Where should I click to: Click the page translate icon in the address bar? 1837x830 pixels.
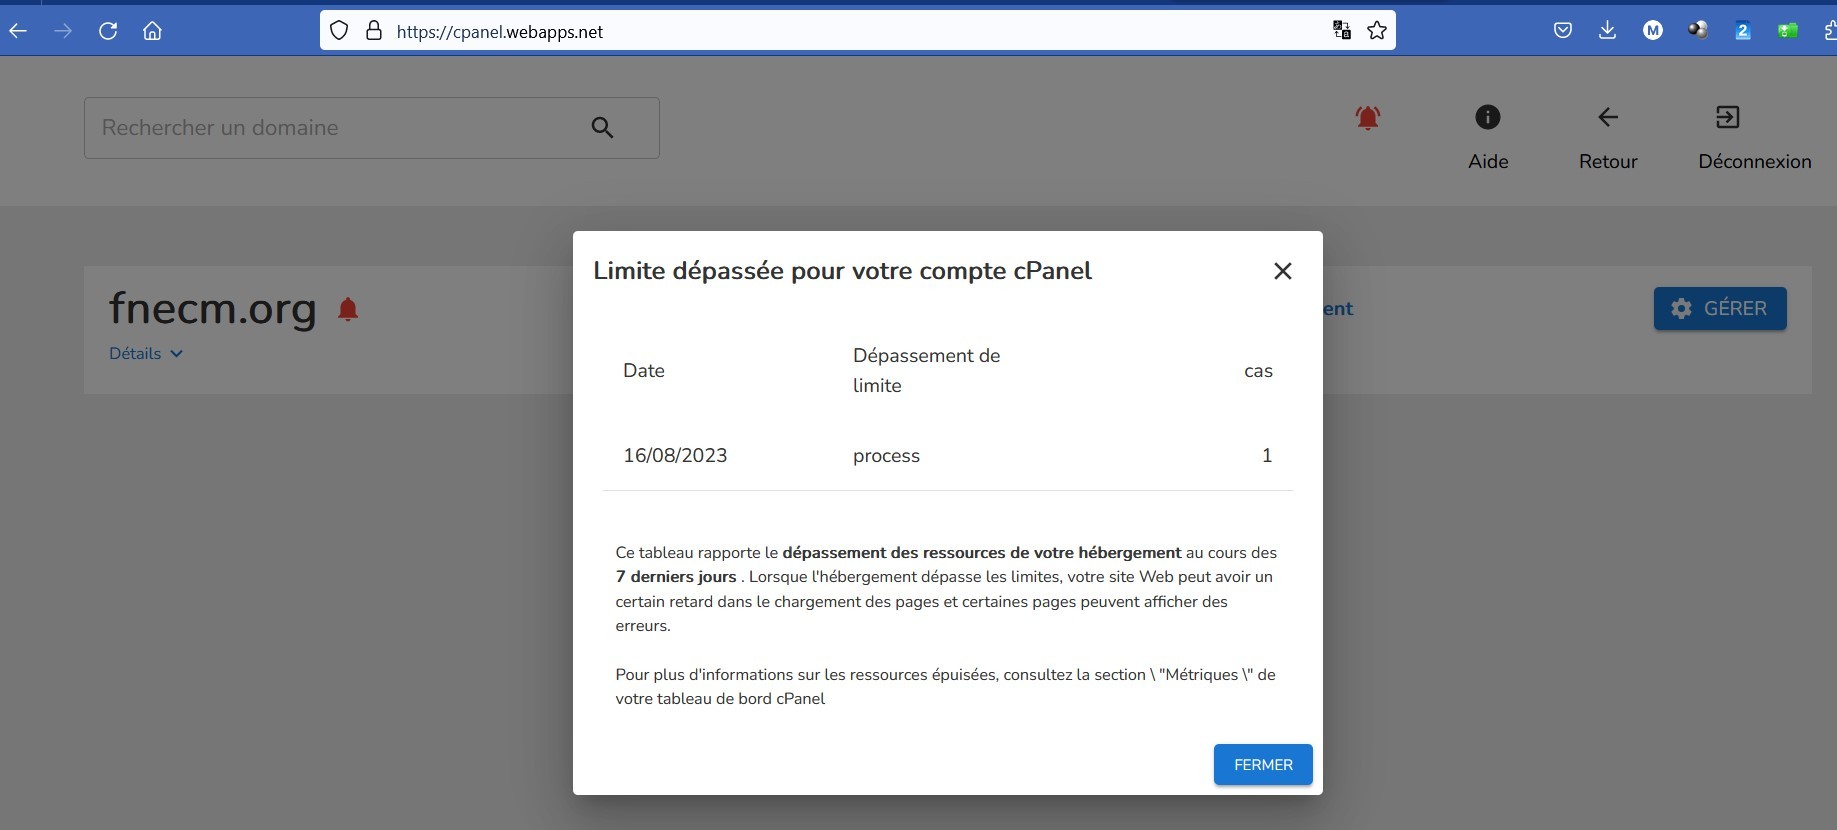coord(1342,31)
